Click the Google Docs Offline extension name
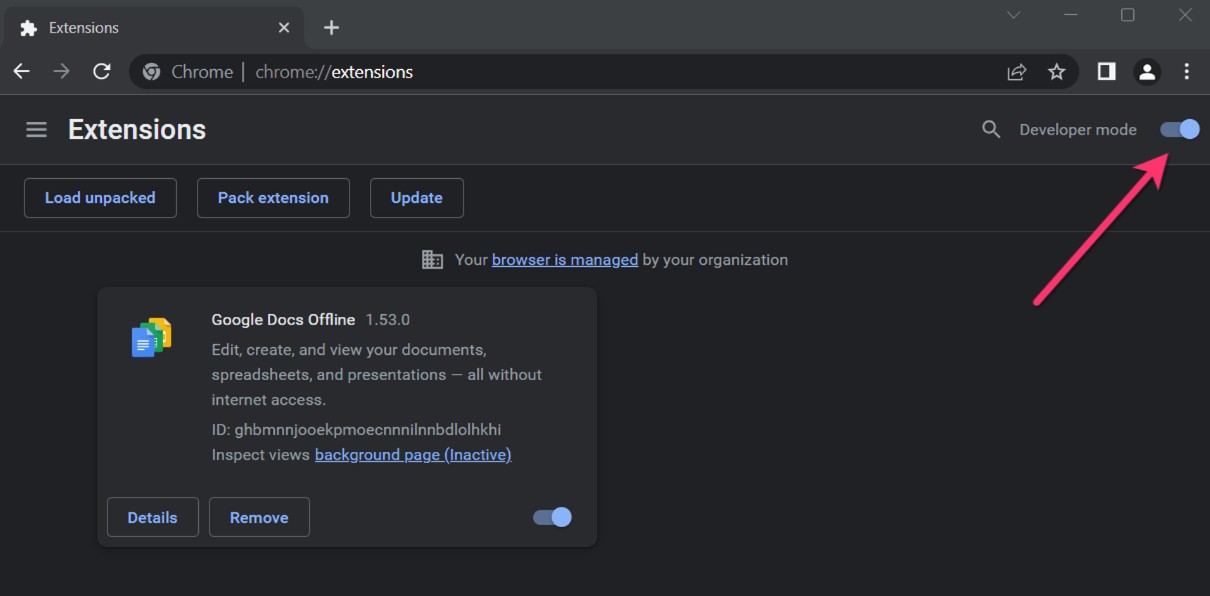This screenshot has width=1210, height=596. click(x=283, y=320)
